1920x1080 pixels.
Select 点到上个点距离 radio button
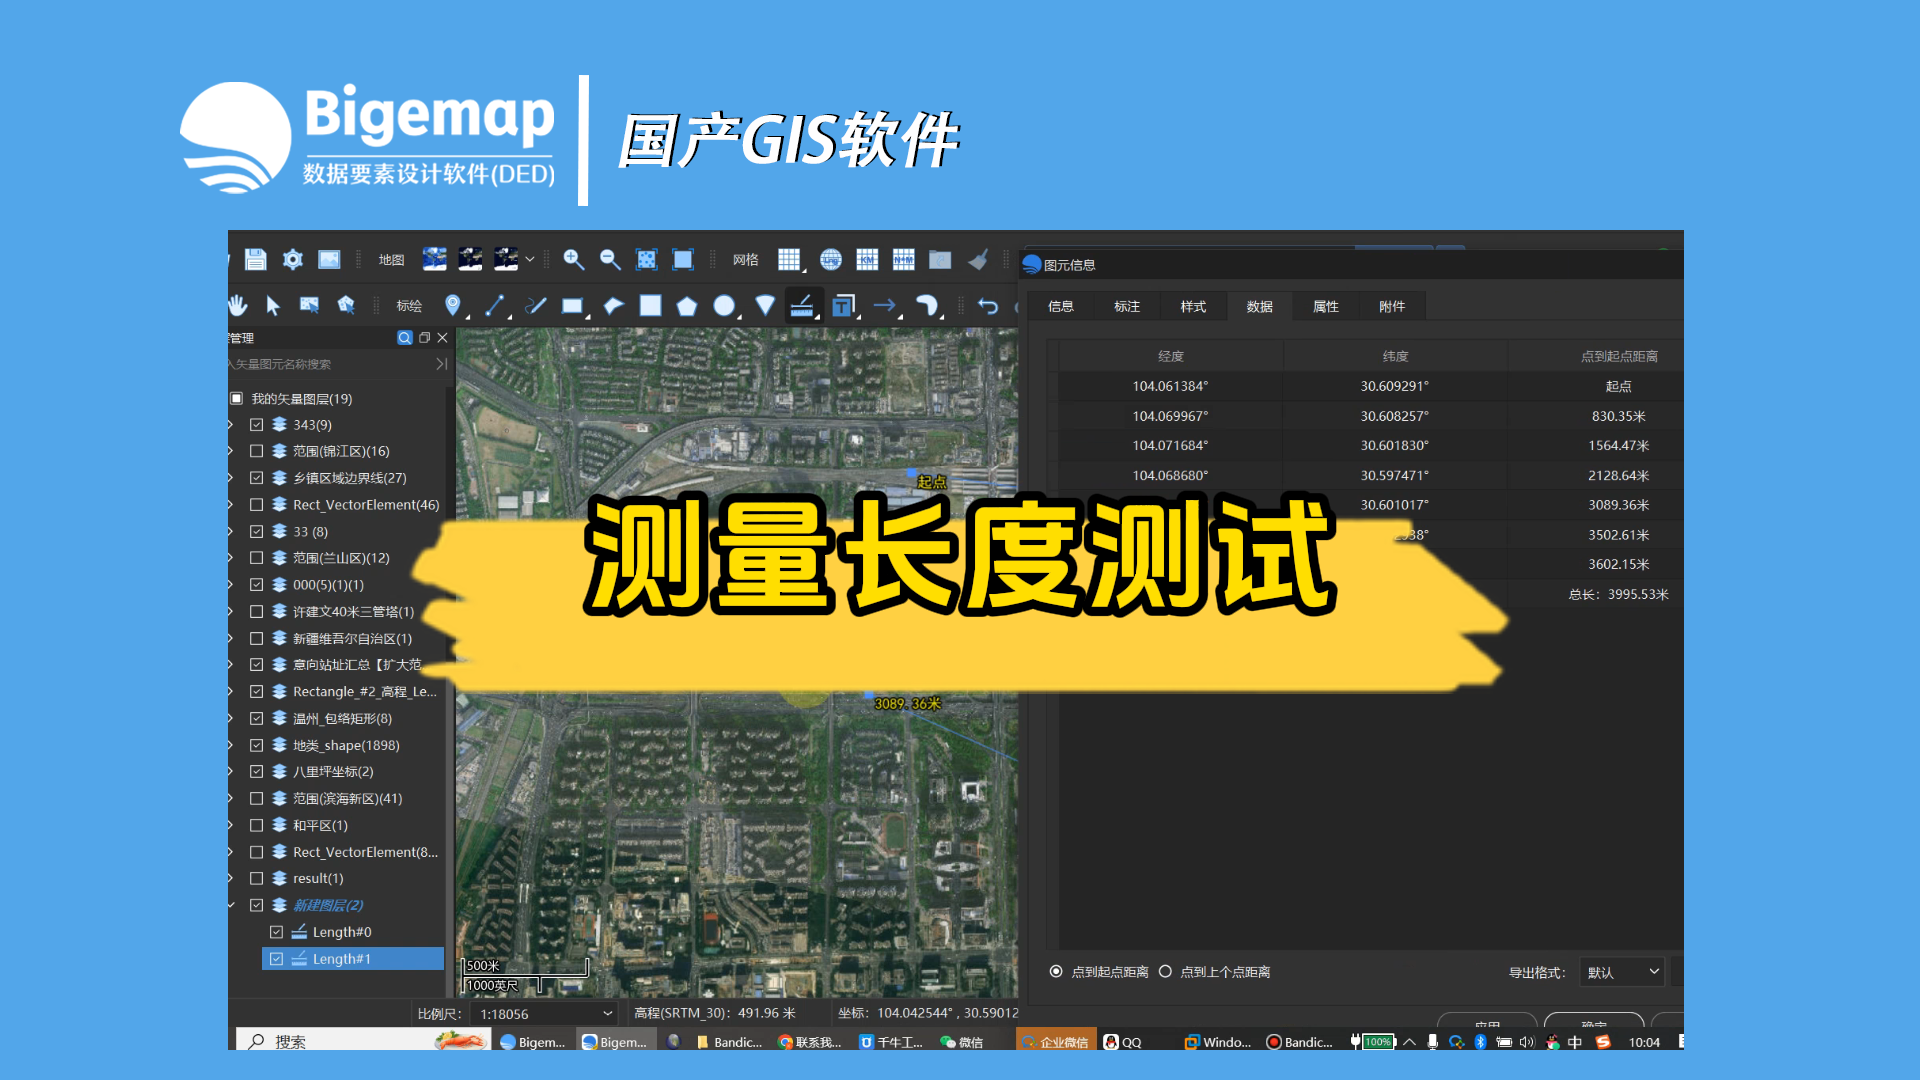1165,972
